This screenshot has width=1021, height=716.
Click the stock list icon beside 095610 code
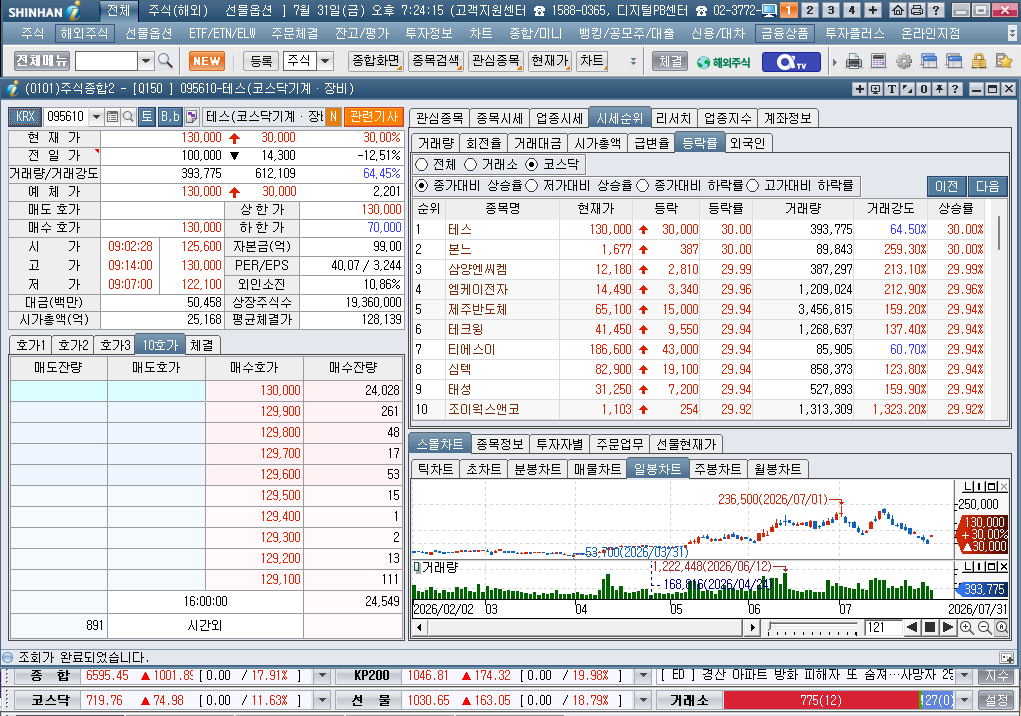[x=113, y=117]
